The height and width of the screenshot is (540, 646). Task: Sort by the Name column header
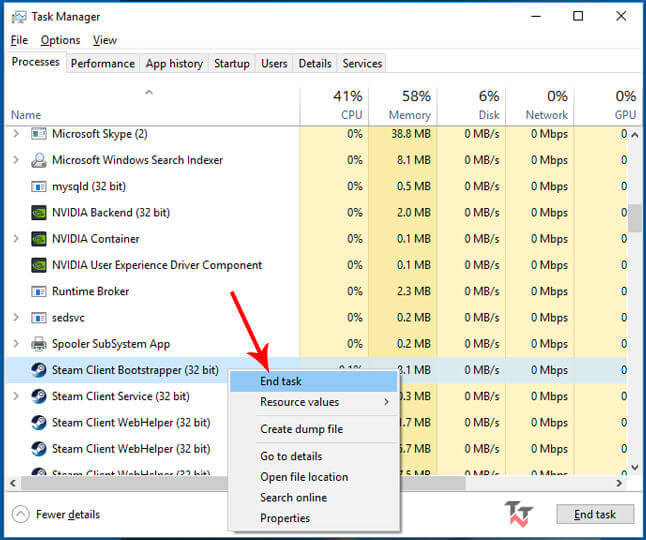coord(26,115)
